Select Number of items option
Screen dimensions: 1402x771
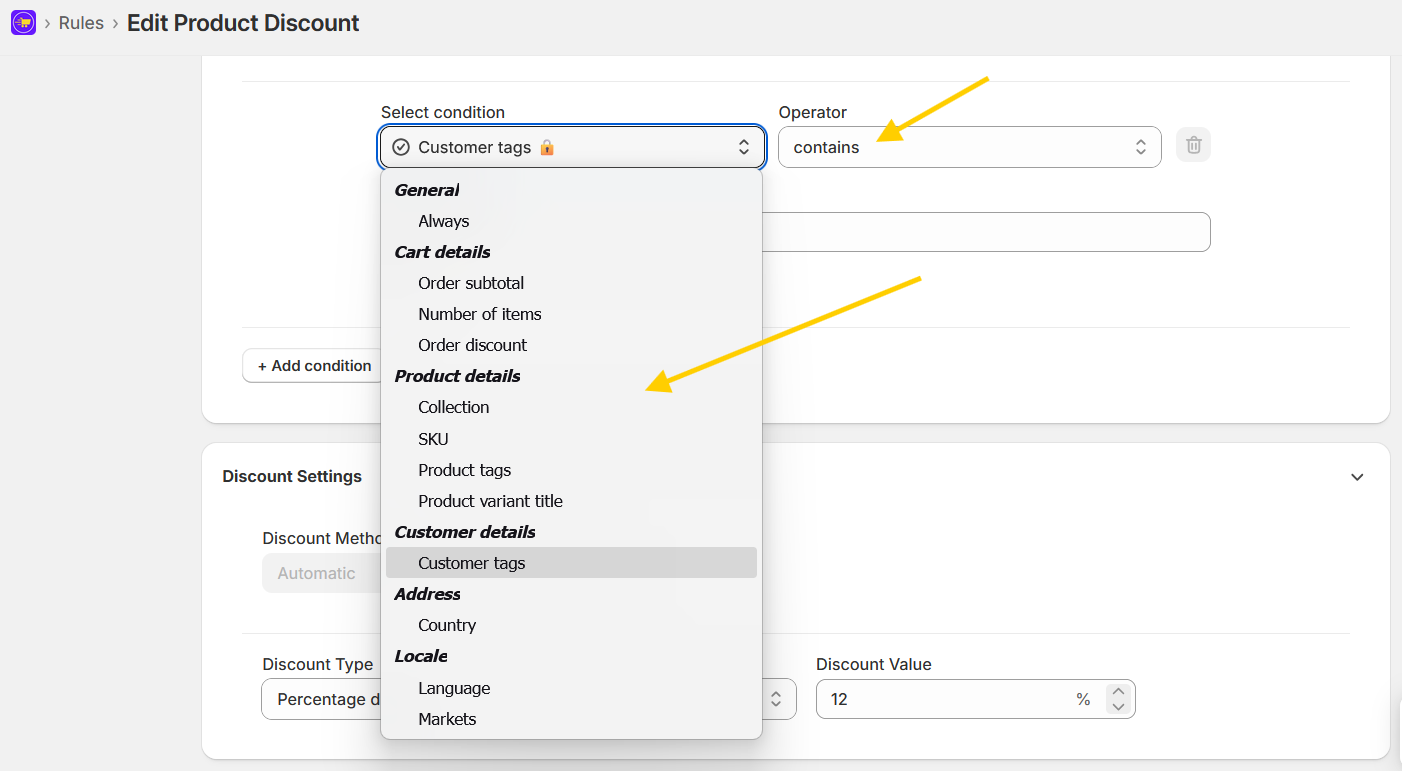pos(479,314)
